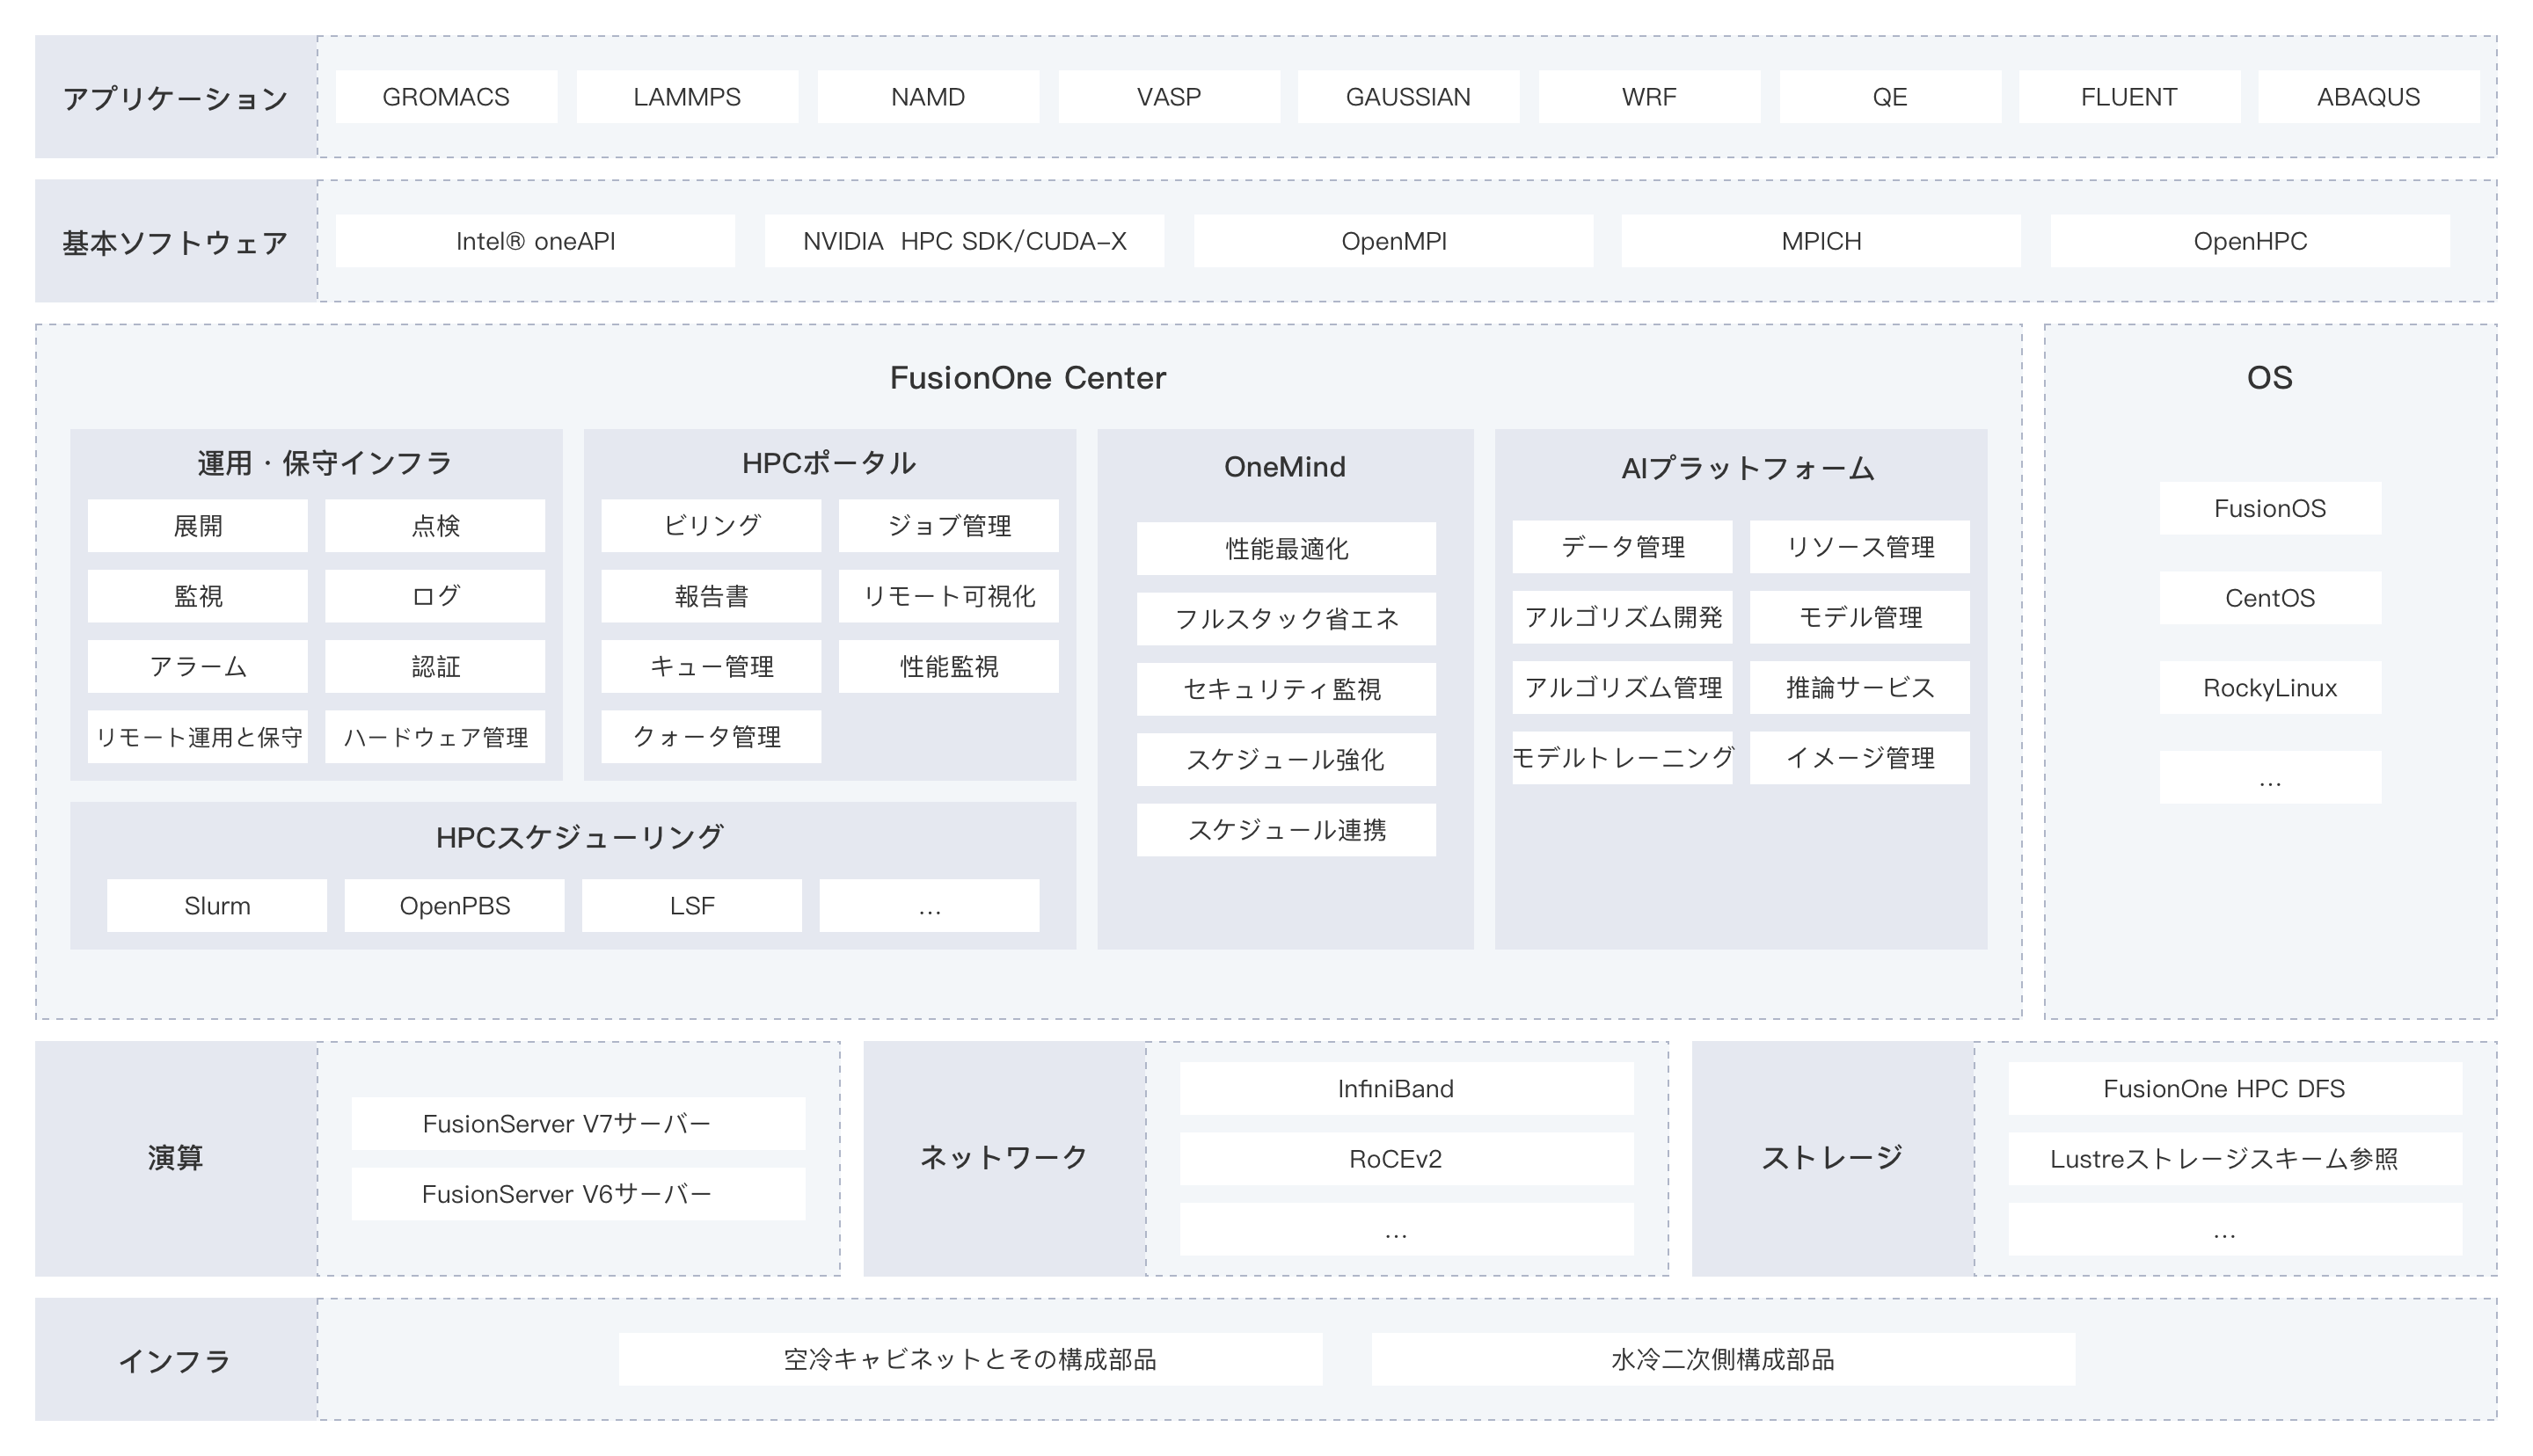This screenshot has width=2533, height=1456.
Task: Click the アルゴリズム管理 box
Action: (x=1622, y=687)
